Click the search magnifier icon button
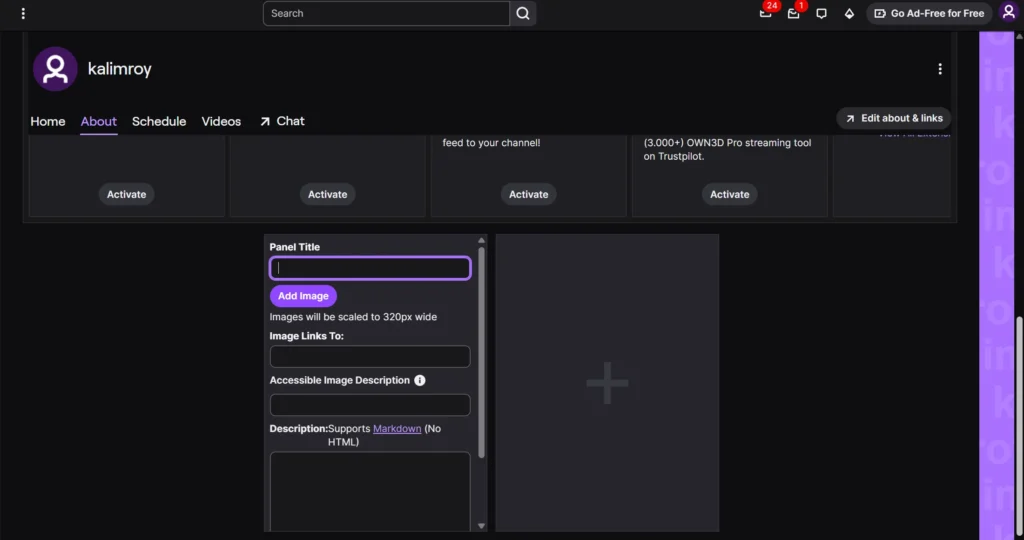Screen dimensions: 1024x540 pos(523,13)
